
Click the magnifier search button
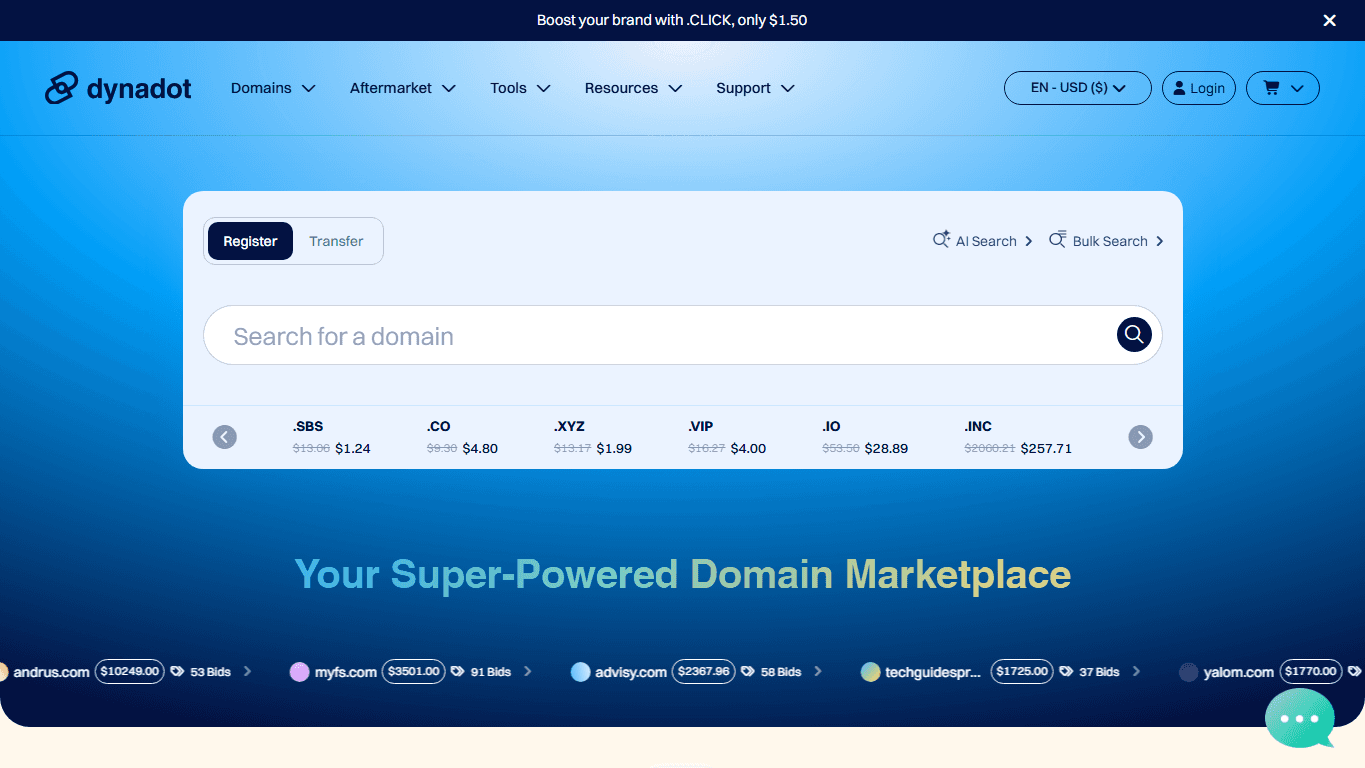(x=1134, y=335)
